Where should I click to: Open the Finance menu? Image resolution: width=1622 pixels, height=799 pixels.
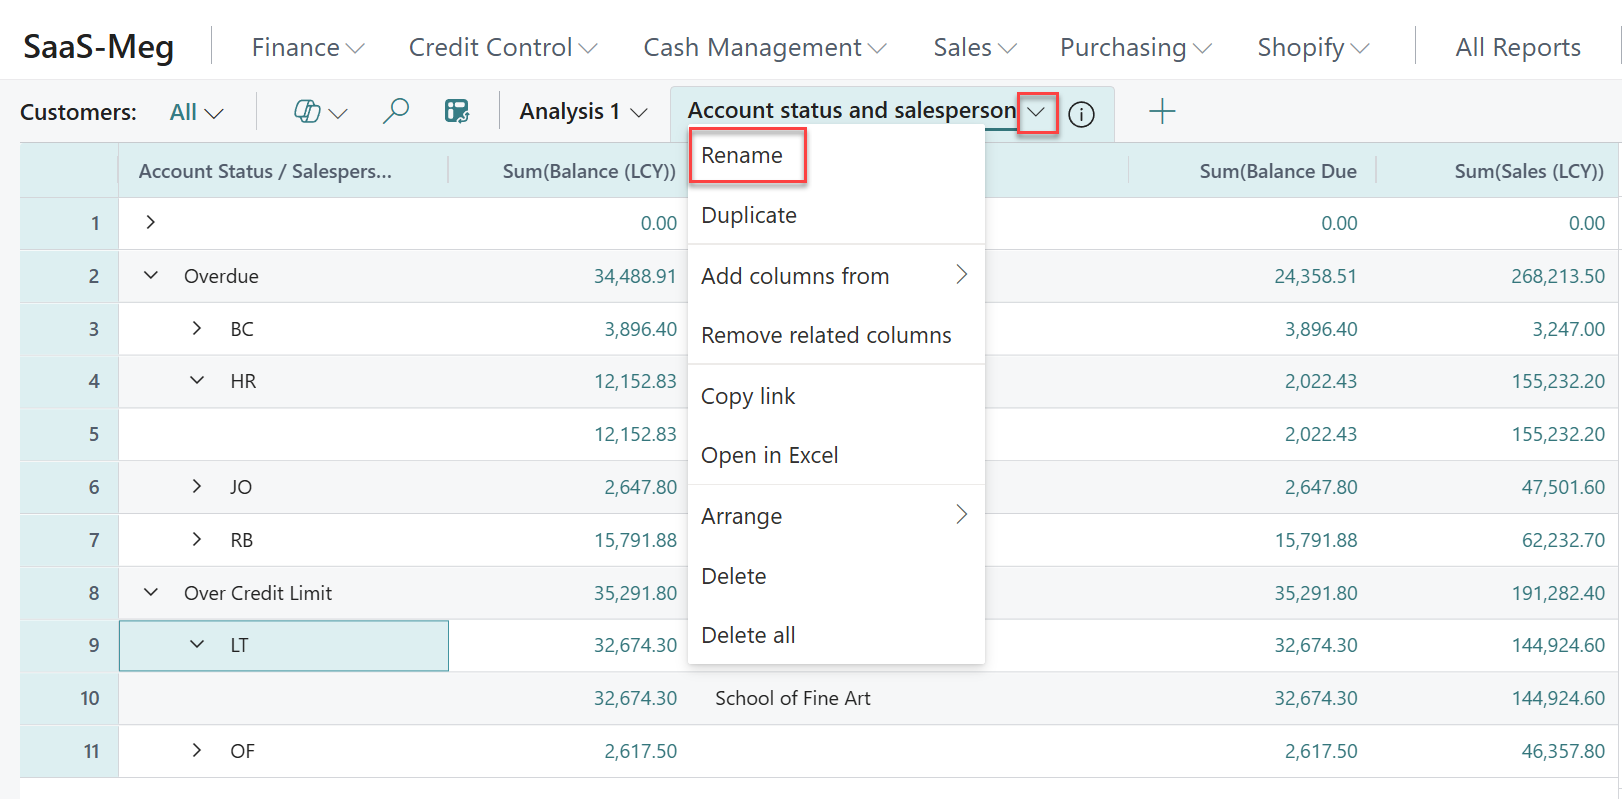click(x=307, y=47)
